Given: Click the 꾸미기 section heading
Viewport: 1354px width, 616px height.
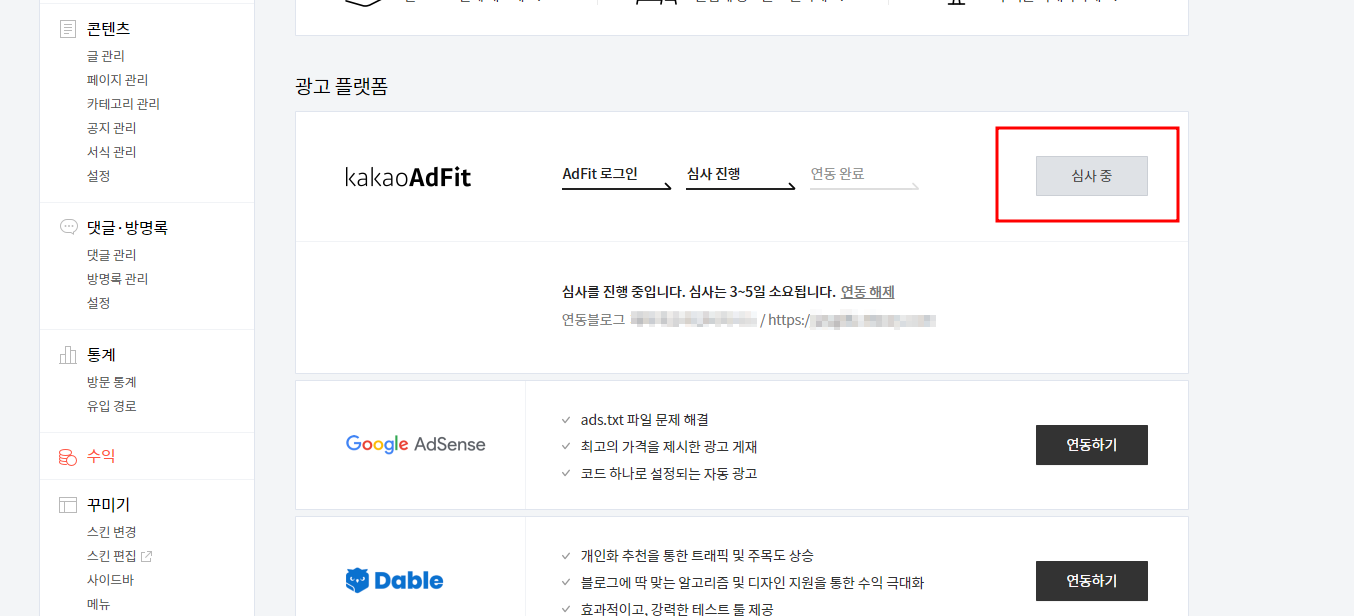Looking at the screenshot, I should point(109,505).
